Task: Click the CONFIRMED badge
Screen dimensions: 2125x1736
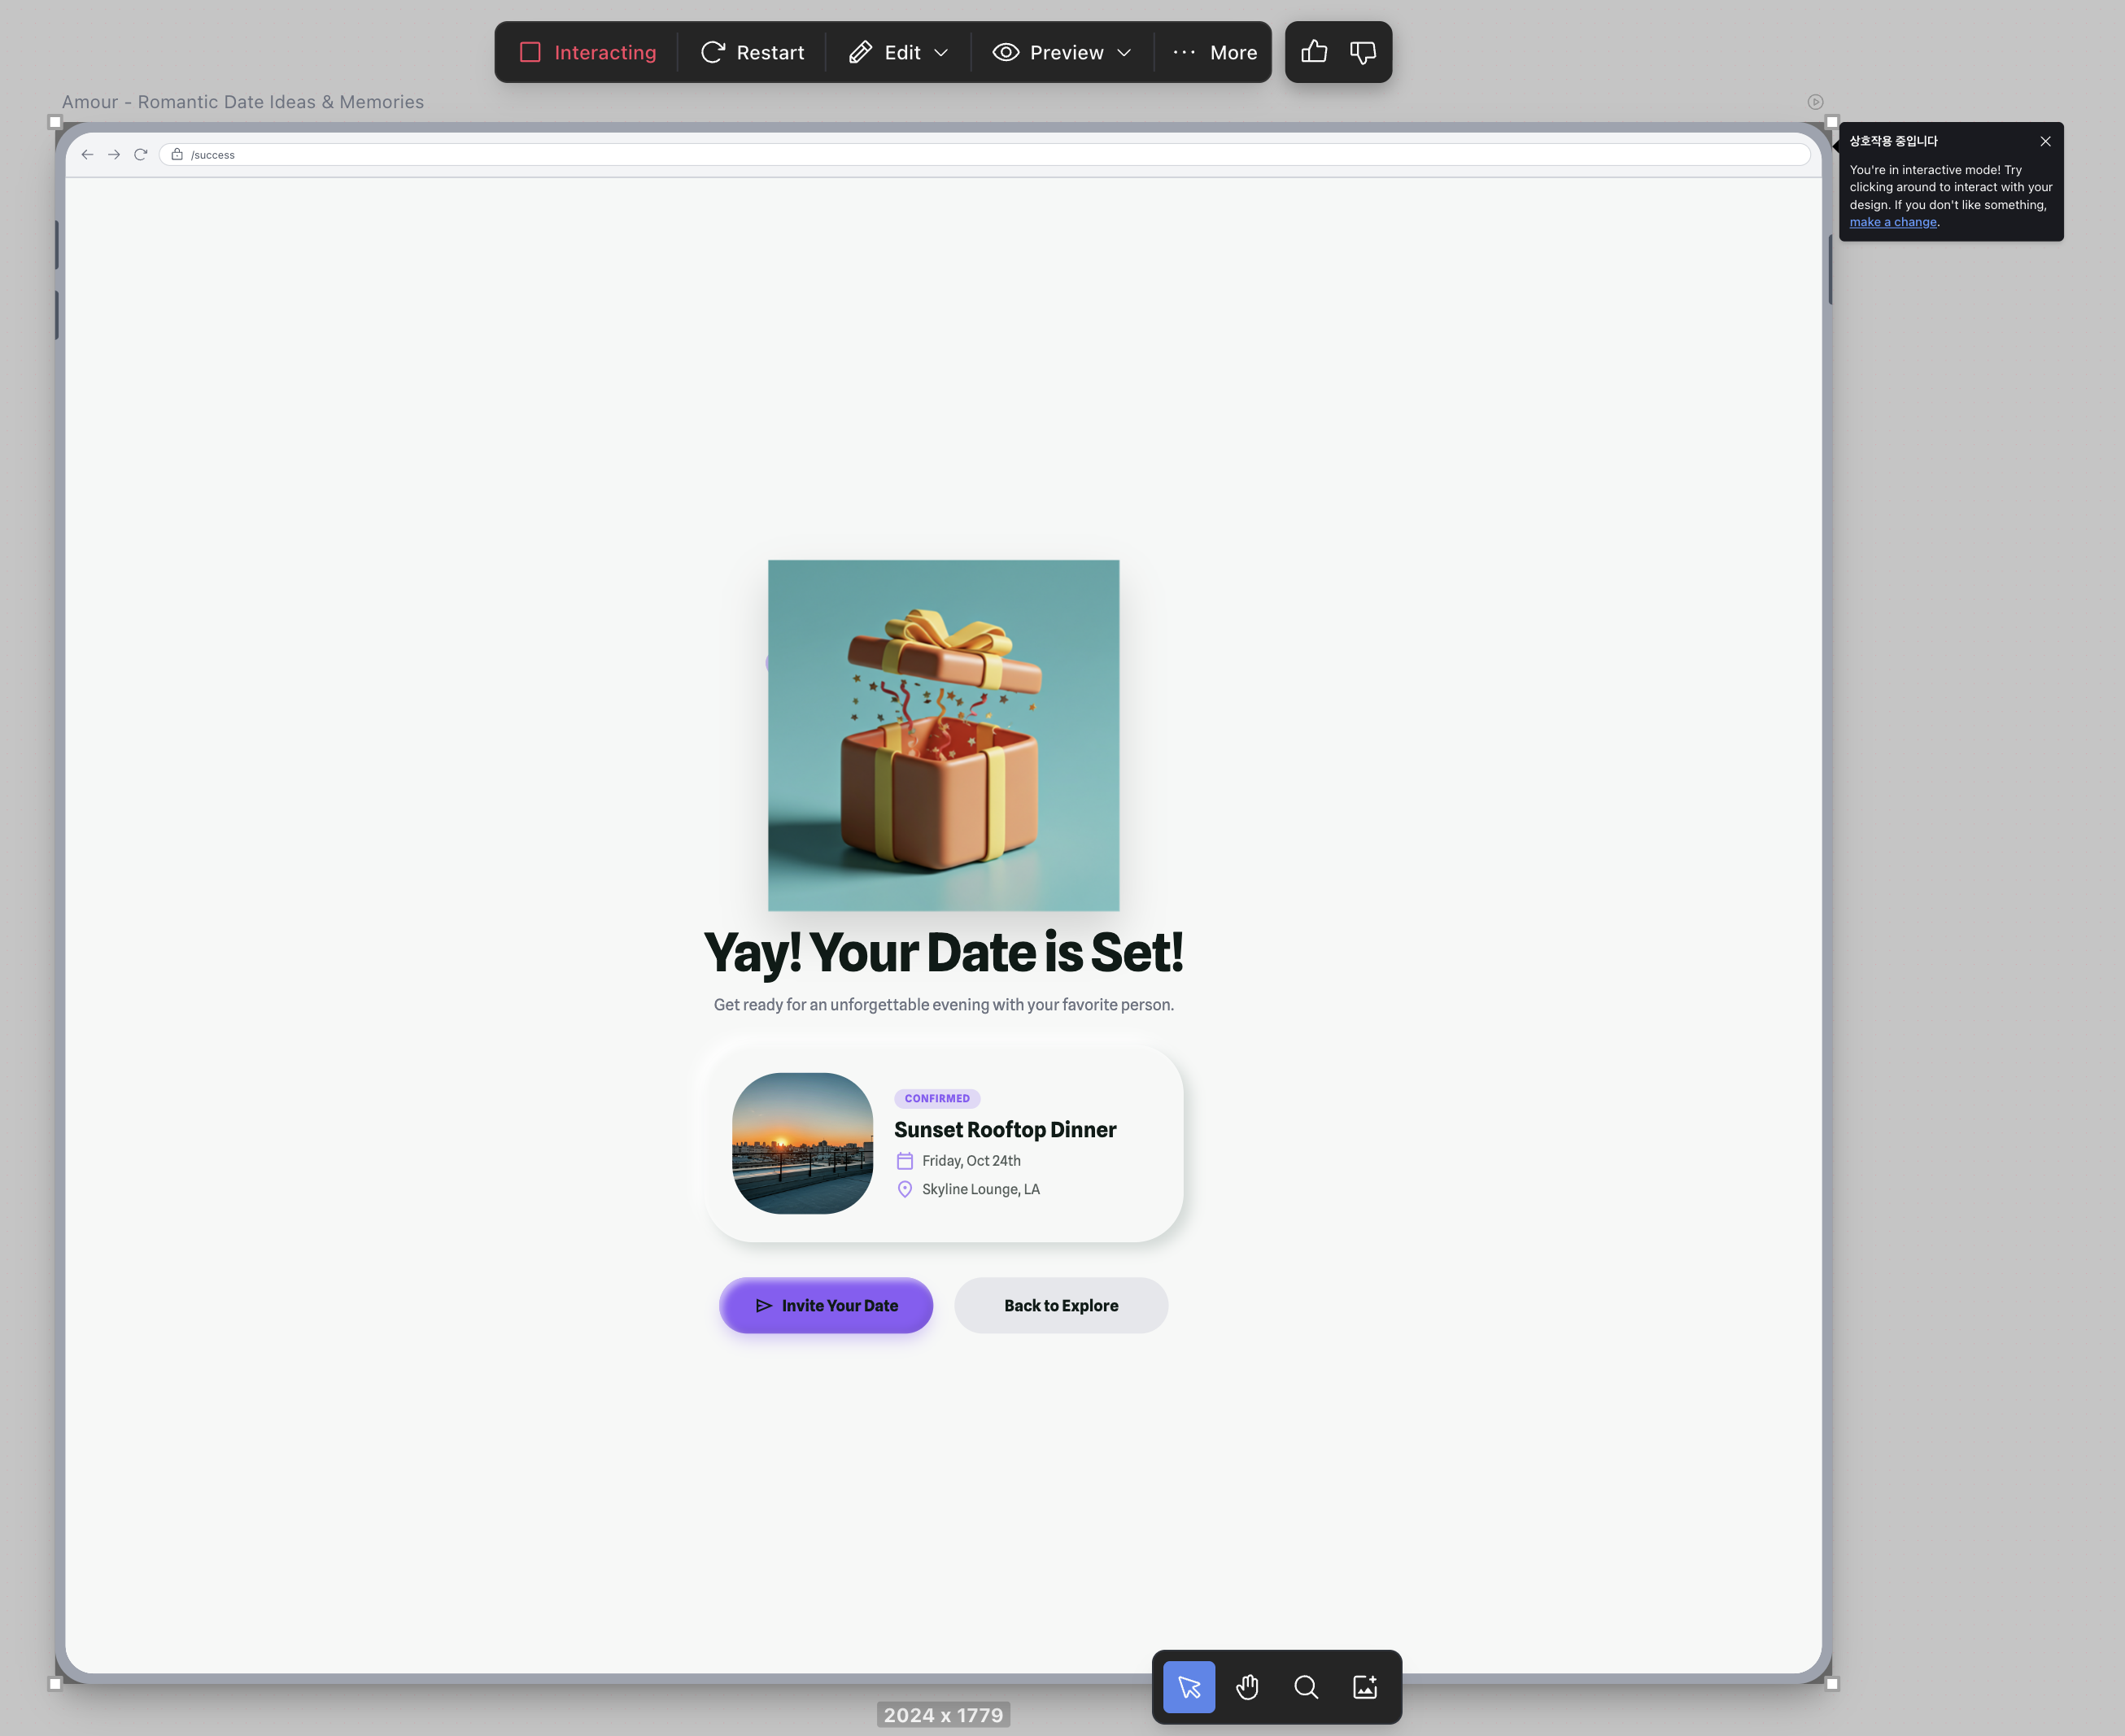Action: (937, 1098)
